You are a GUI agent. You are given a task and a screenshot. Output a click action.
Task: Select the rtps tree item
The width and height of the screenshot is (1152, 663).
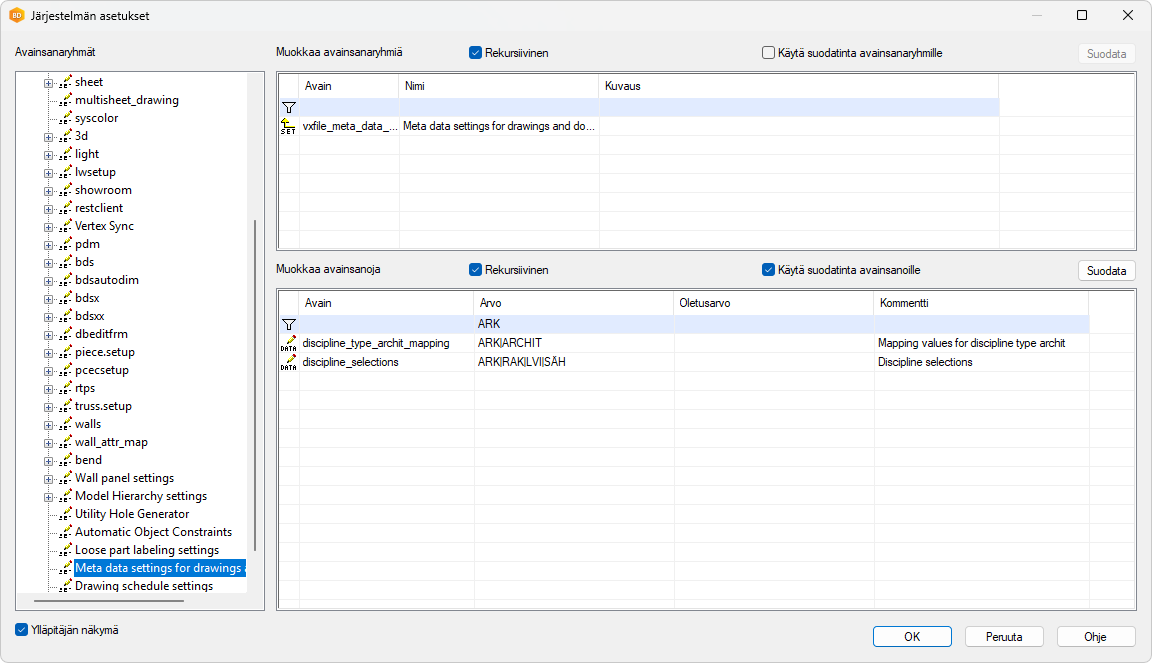pyautogui.click(x=84, y=388)
